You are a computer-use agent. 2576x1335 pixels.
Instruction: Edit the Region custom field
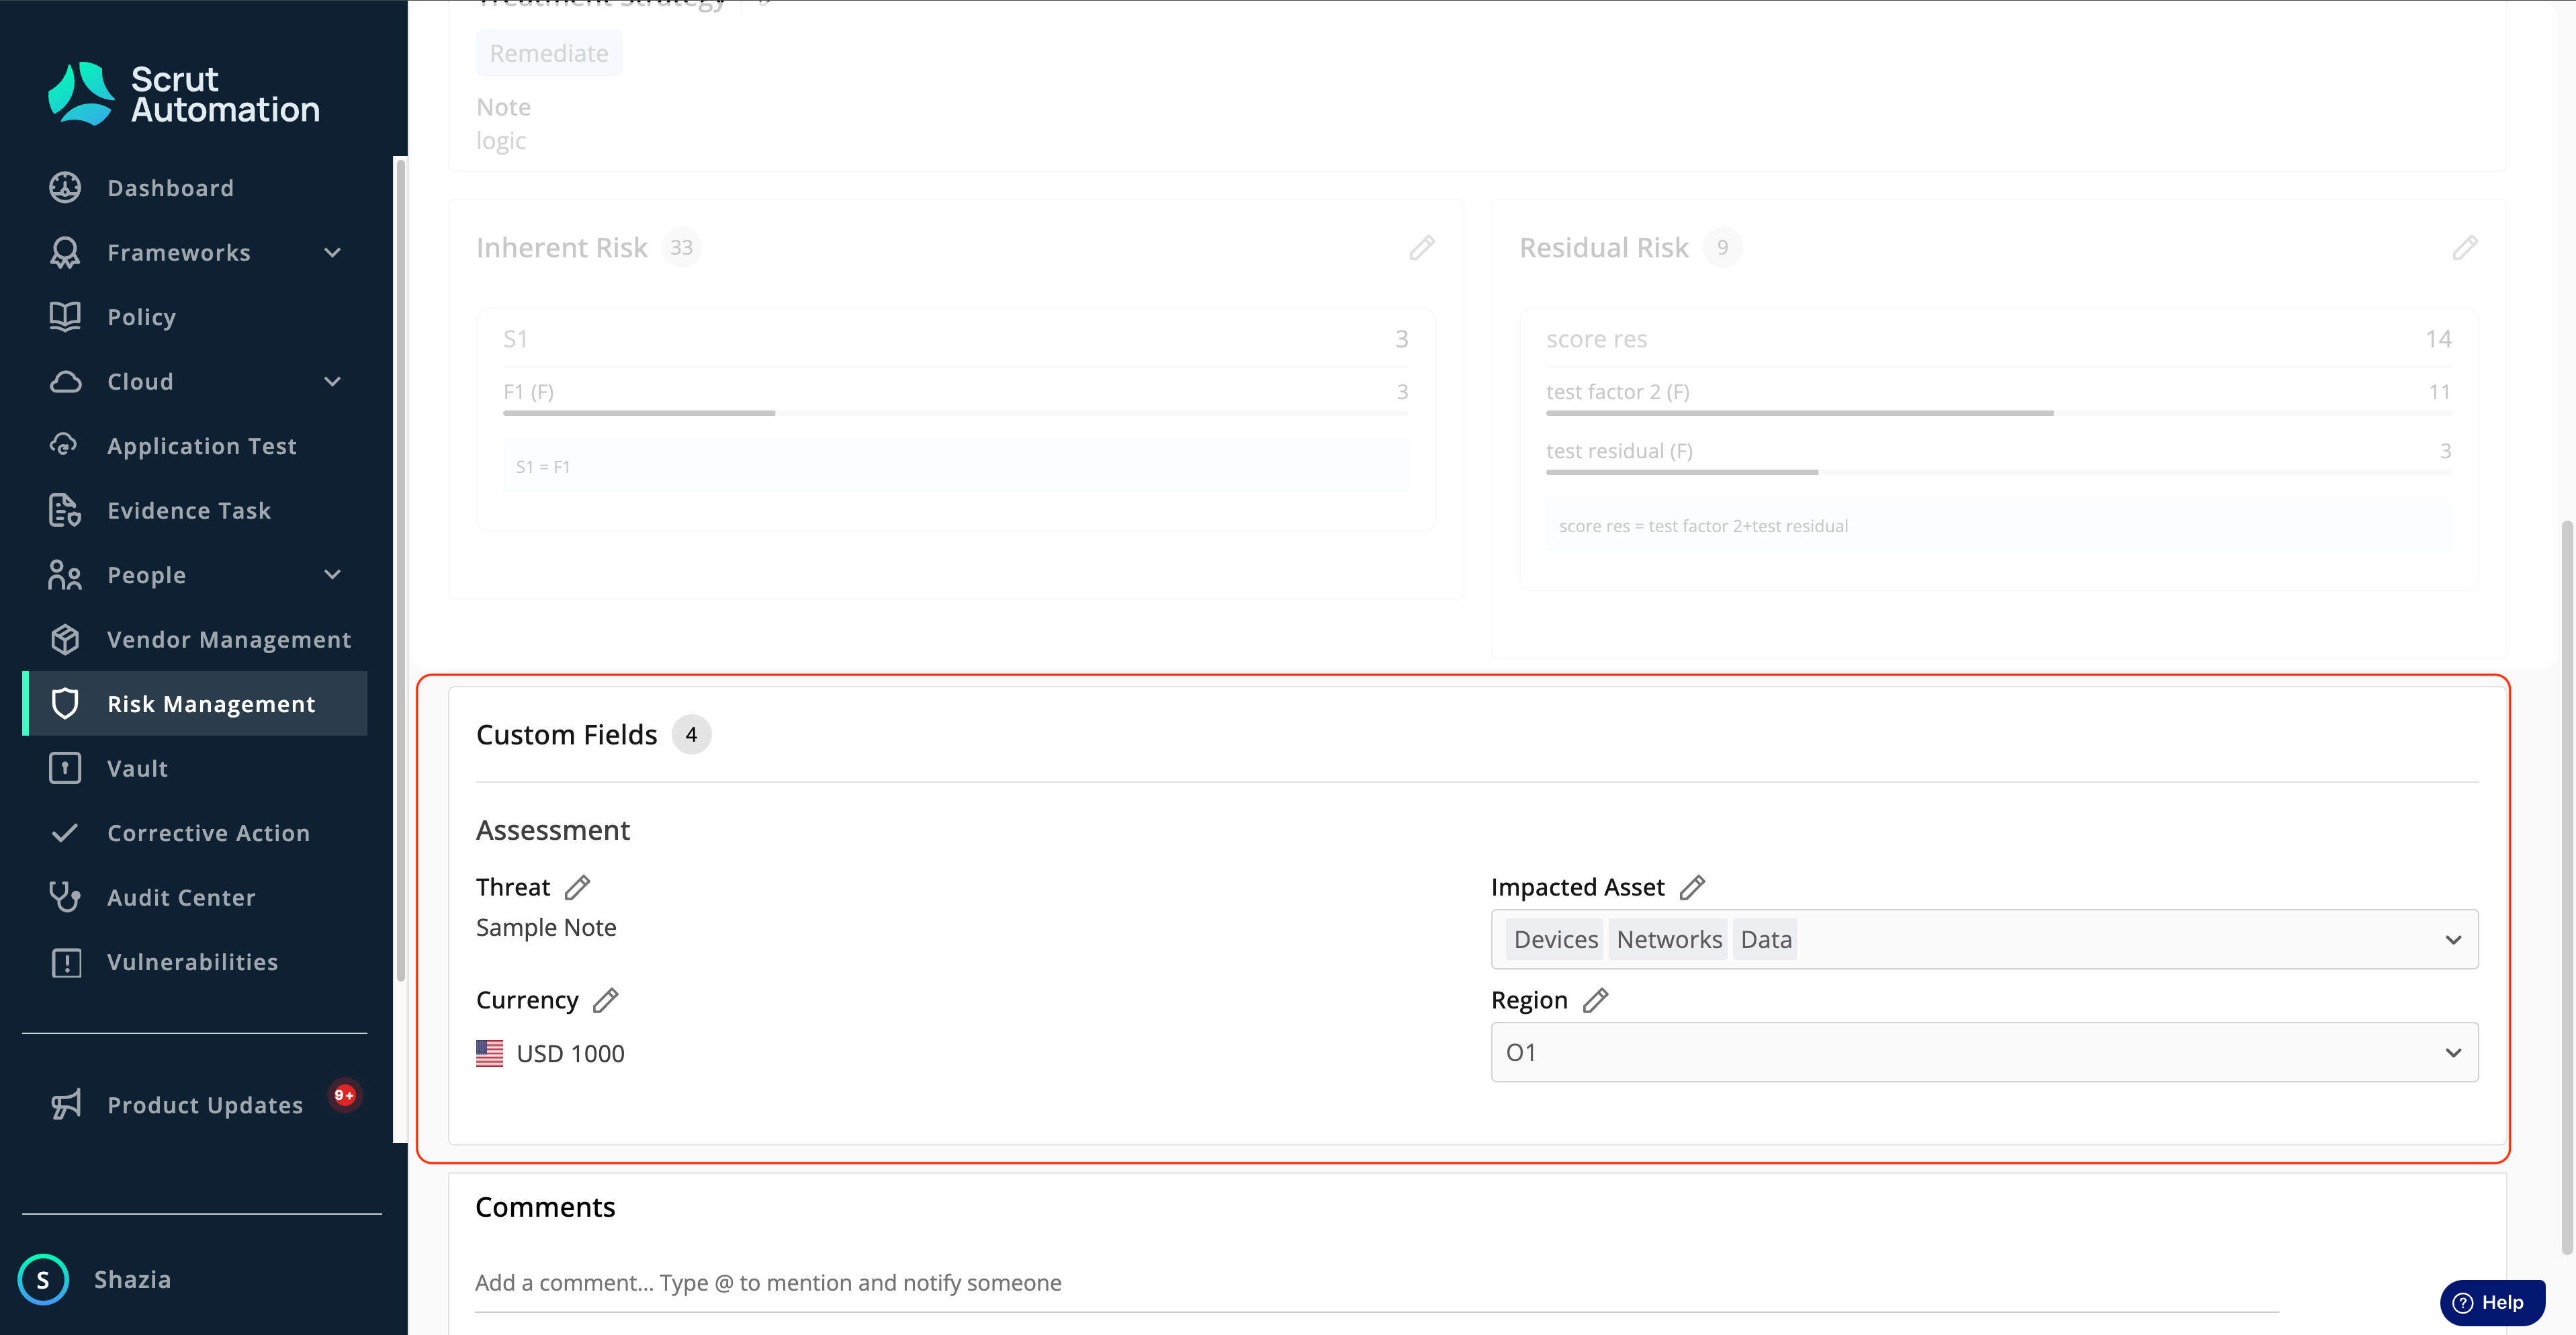1595,1000
